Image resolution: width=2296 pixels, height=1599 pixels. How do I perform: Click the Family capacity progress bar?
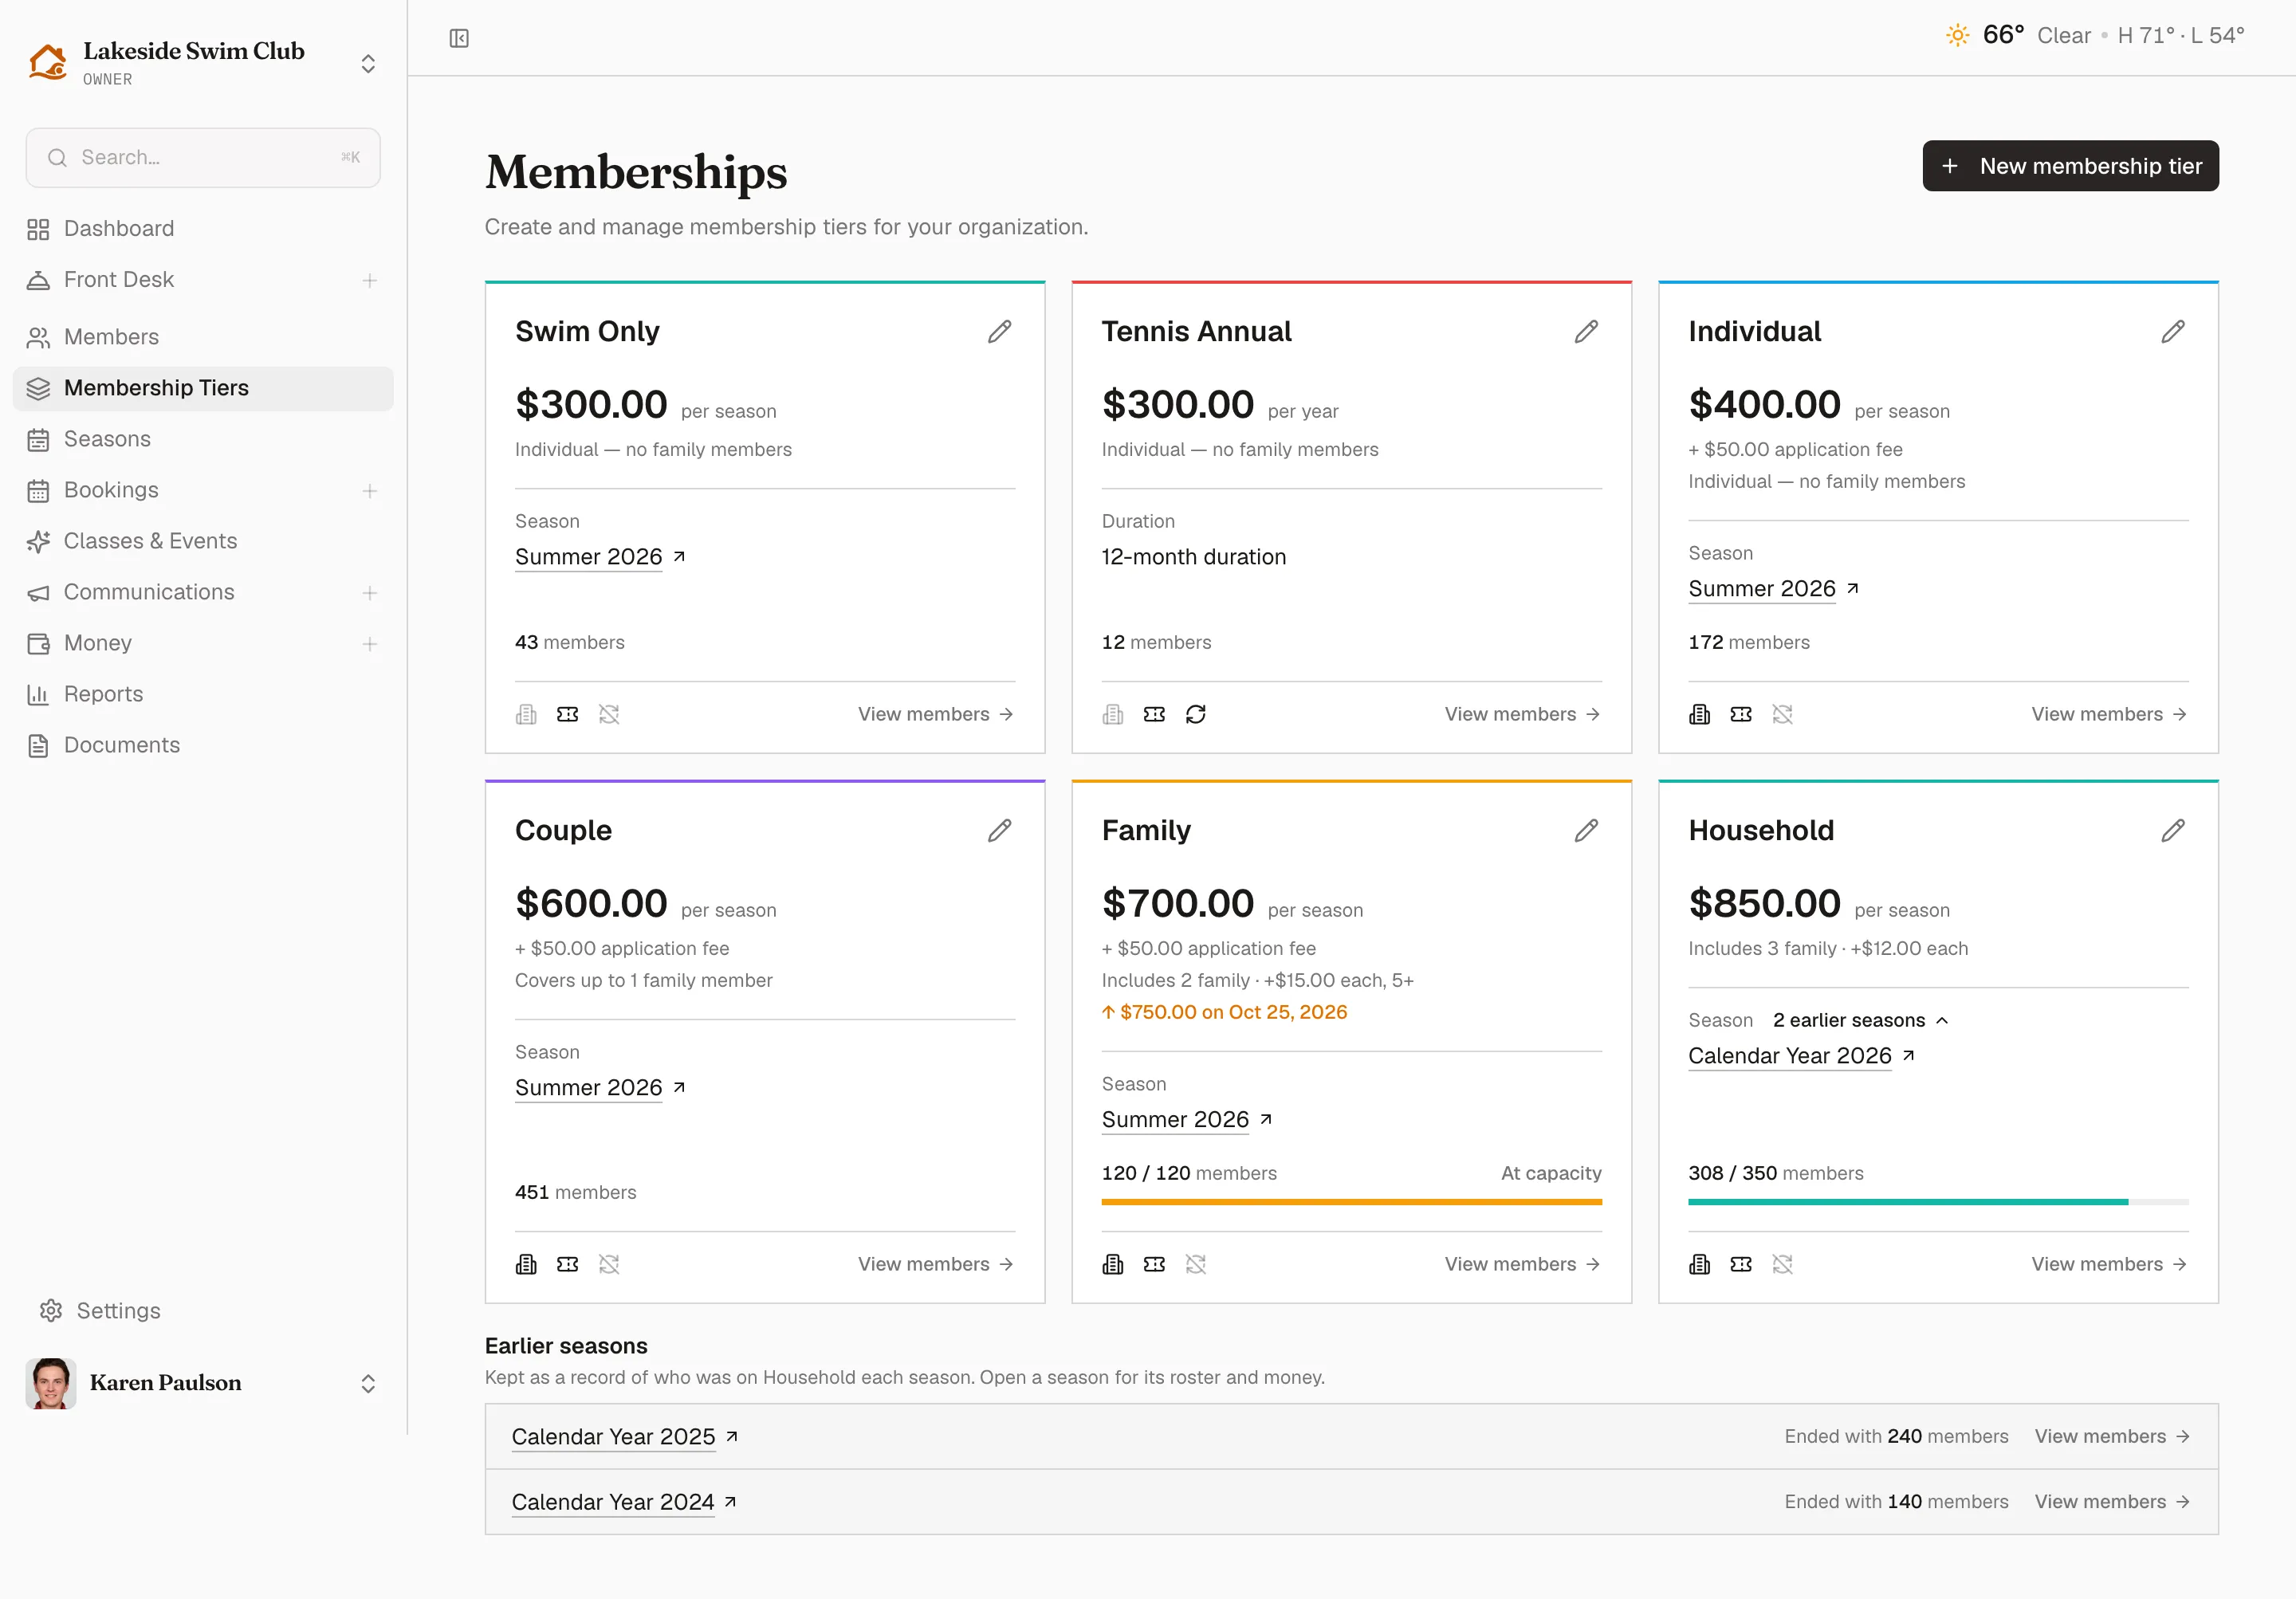[1351, 1202]
